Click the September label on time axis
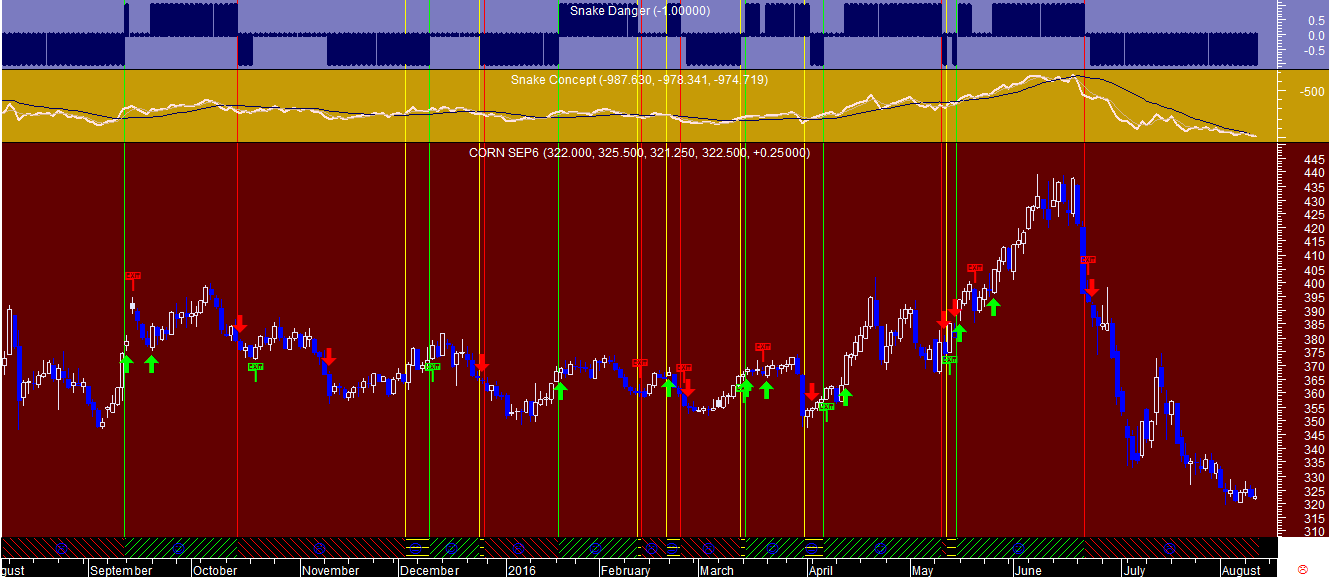Viewport: 1329px width, 577px height. click(121, 570)
